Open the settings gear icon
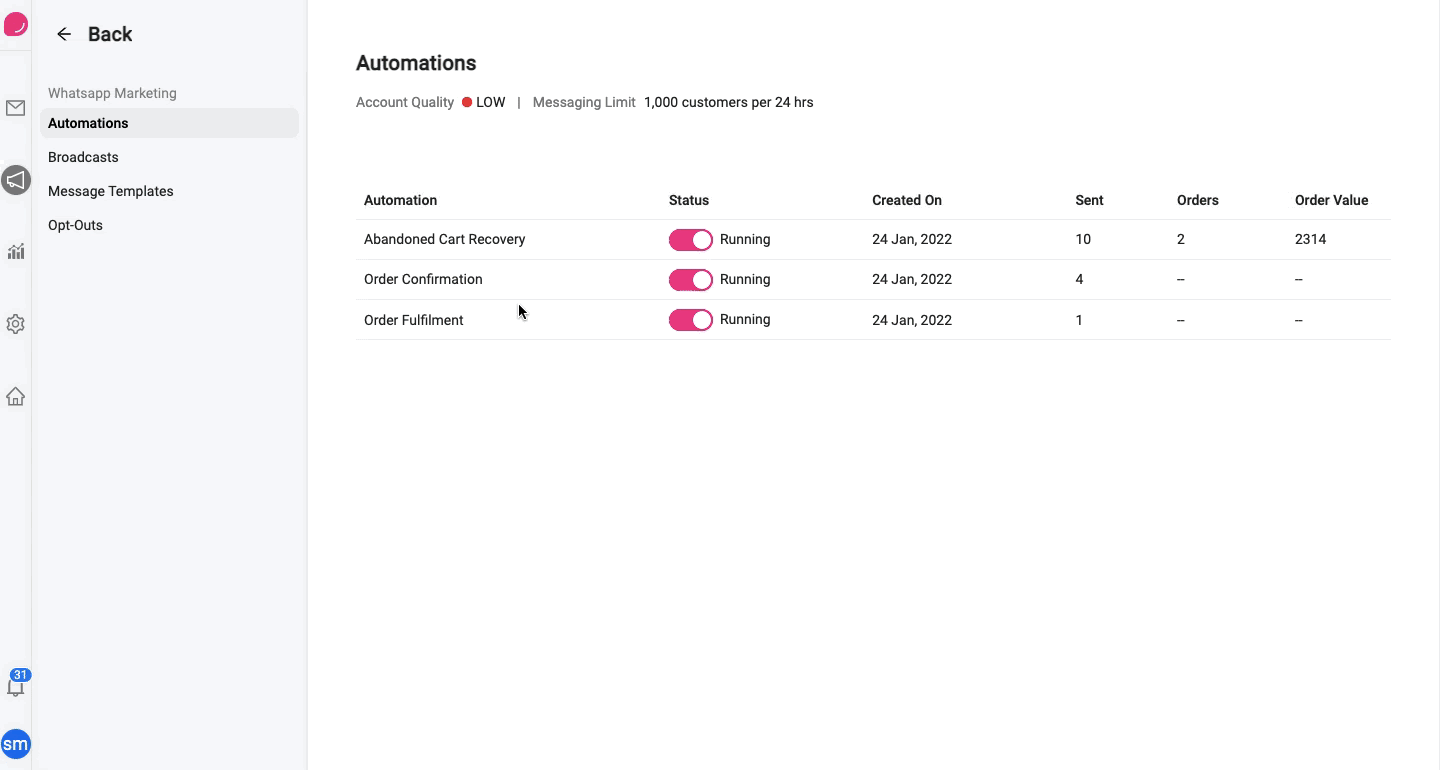 15,324
